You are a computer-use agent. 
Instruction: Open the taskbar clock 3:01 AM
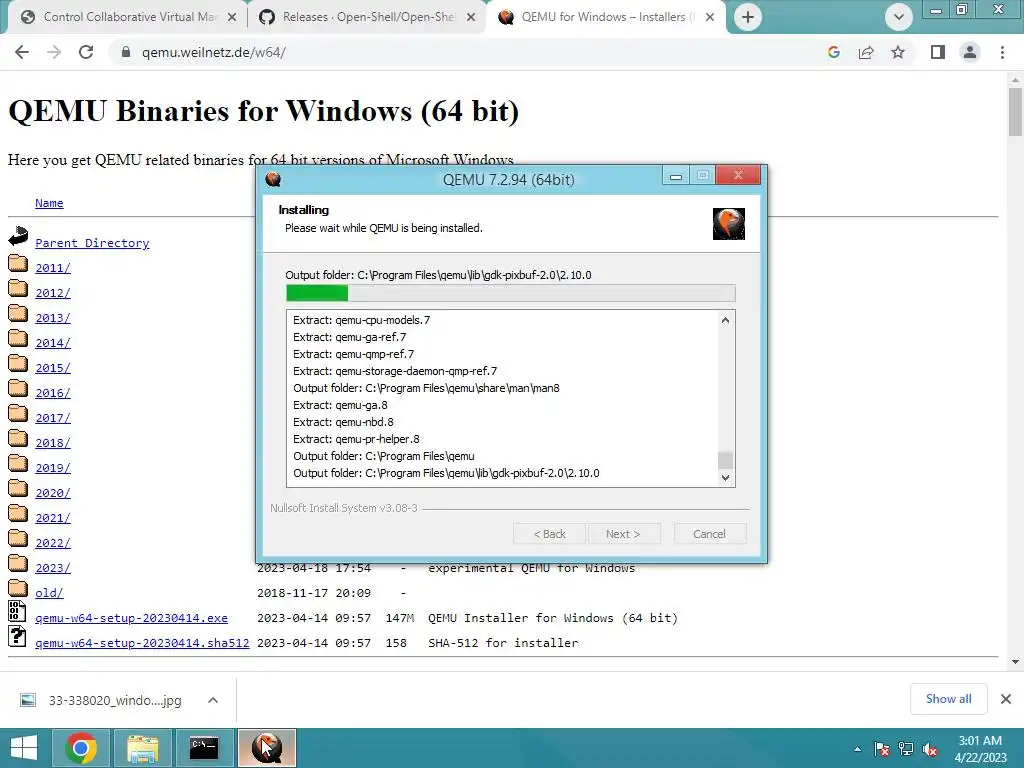[x=980, y=749]
